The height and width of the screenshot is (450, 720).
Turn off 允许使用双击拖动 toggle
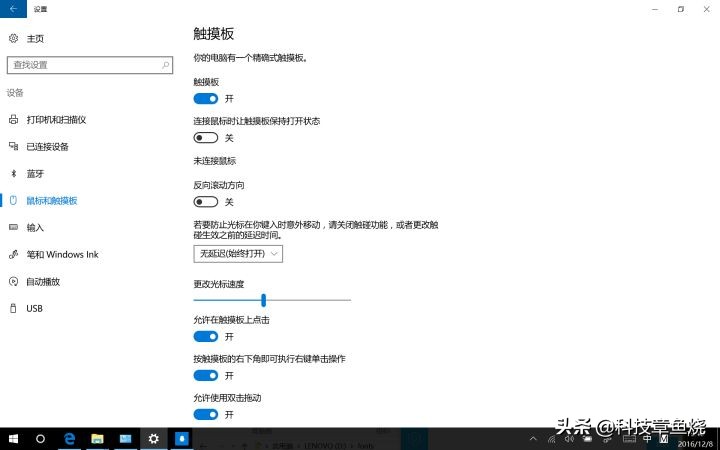click(x=205, y=415)
